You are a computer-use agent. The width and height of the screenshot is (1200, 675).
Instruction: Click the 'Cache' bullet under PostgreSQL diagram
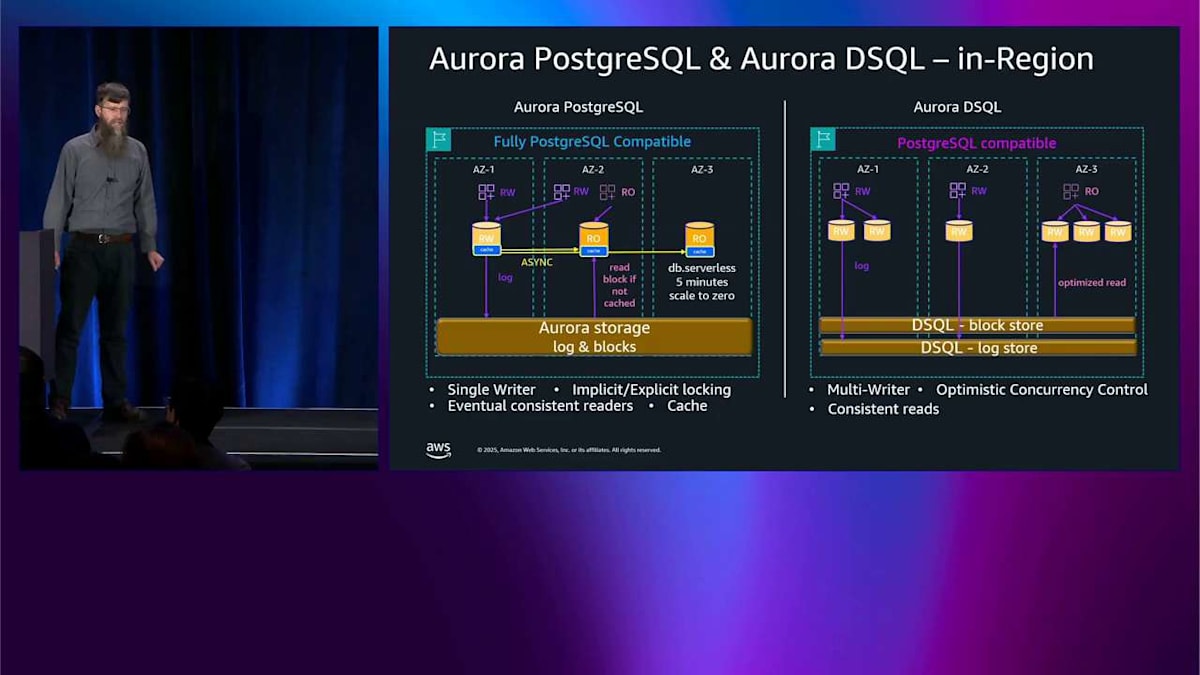[x=687, y=406]
